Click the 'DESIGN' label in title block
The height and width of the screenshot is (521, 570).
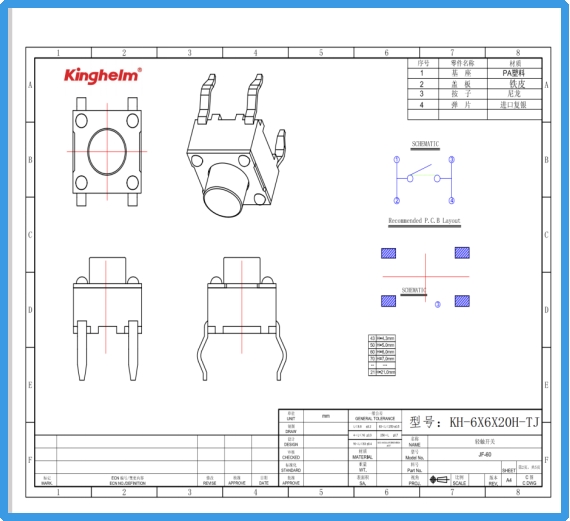(x=291, y=444)
